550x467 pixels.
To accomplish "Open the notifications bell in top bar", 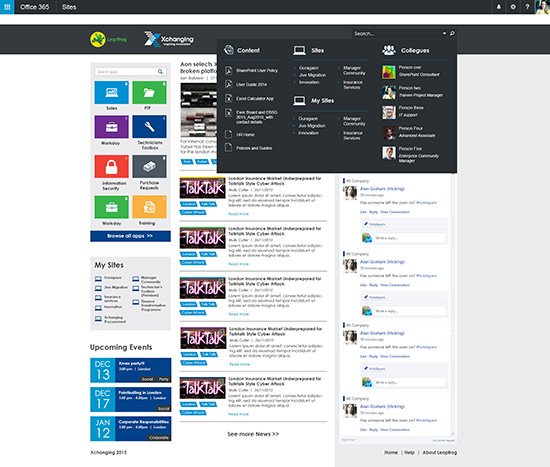I will (498, 7).
